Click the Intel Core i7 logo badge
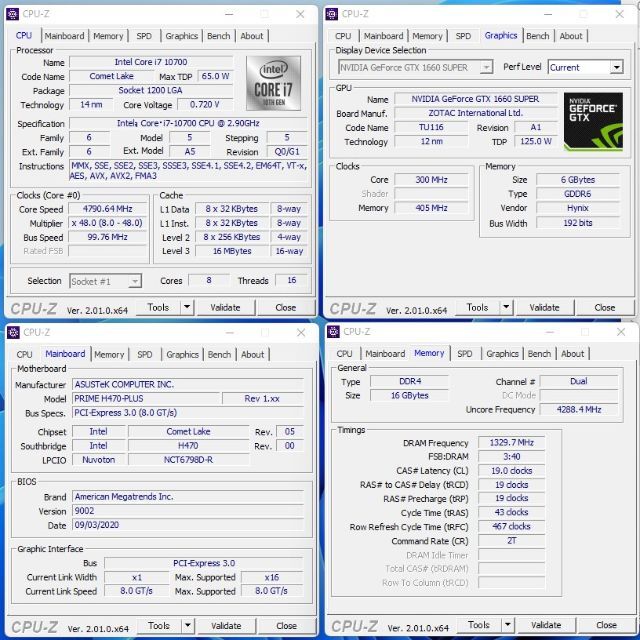The height and width of the screenshot is (640, 640). click(x=273, y=84)
